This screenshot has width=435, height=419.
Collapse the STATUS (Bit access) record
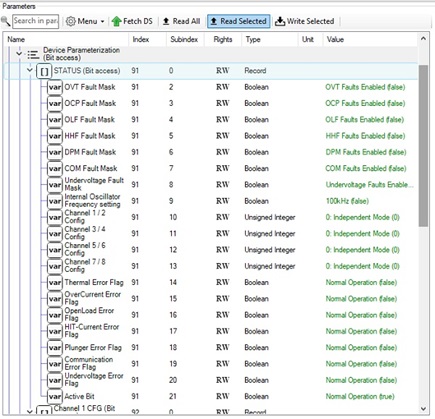pyautogui.click(x=30, y=70)
